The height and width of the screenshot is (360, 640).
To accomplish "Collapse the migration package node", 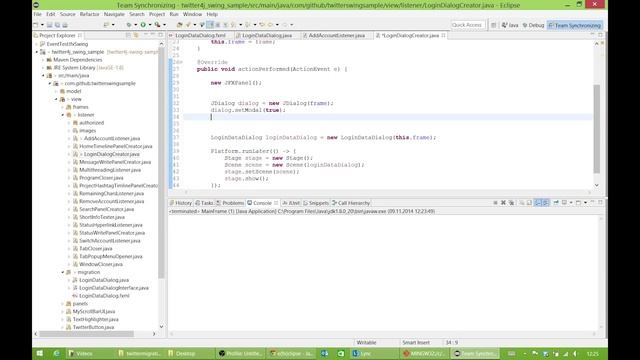I will point(63,272).
